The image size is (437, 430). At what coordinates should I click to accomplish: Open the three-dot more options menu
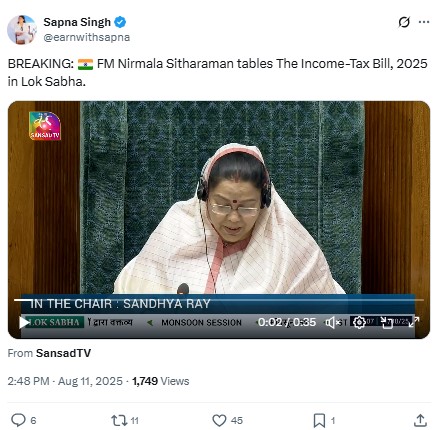424,22
